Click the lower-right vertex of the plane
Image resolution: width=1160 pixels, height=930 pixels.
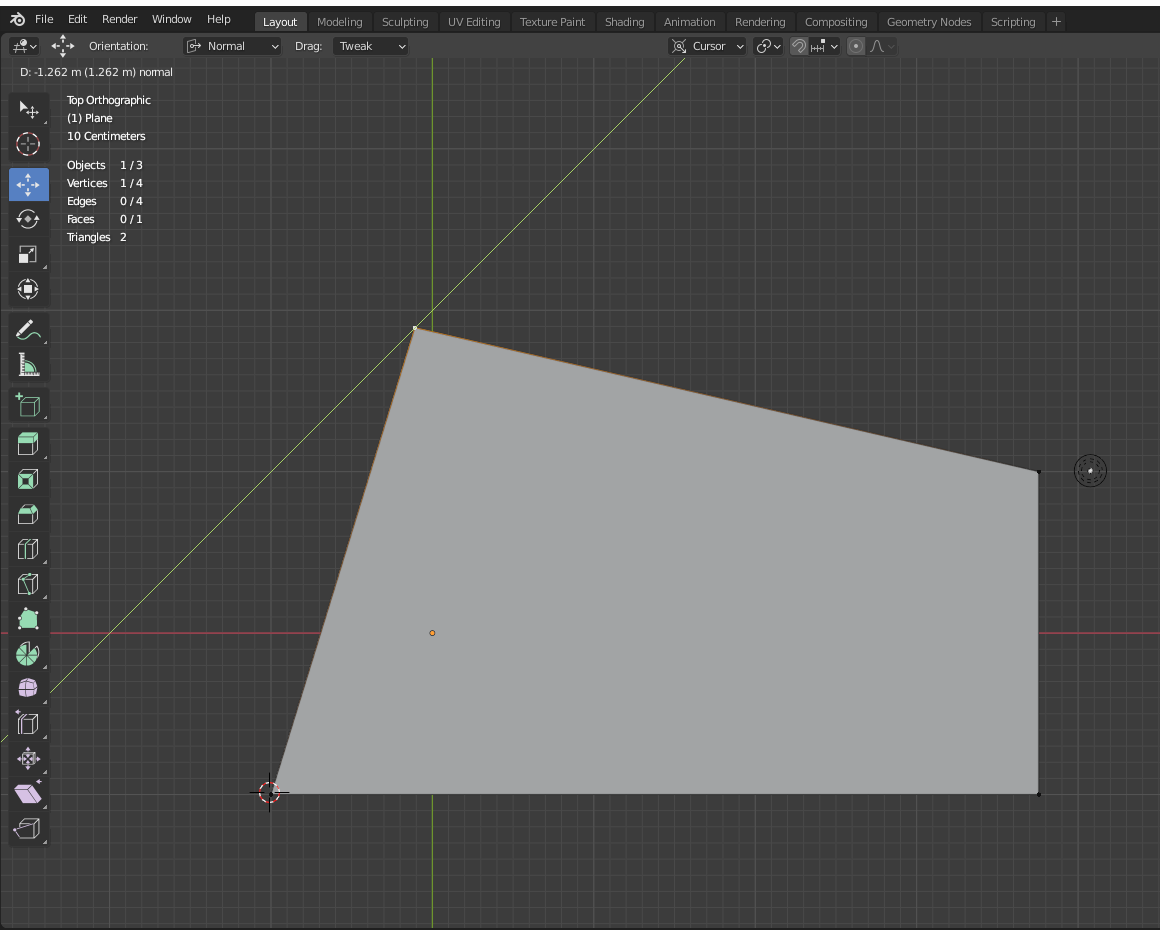tap(1039, 795)
